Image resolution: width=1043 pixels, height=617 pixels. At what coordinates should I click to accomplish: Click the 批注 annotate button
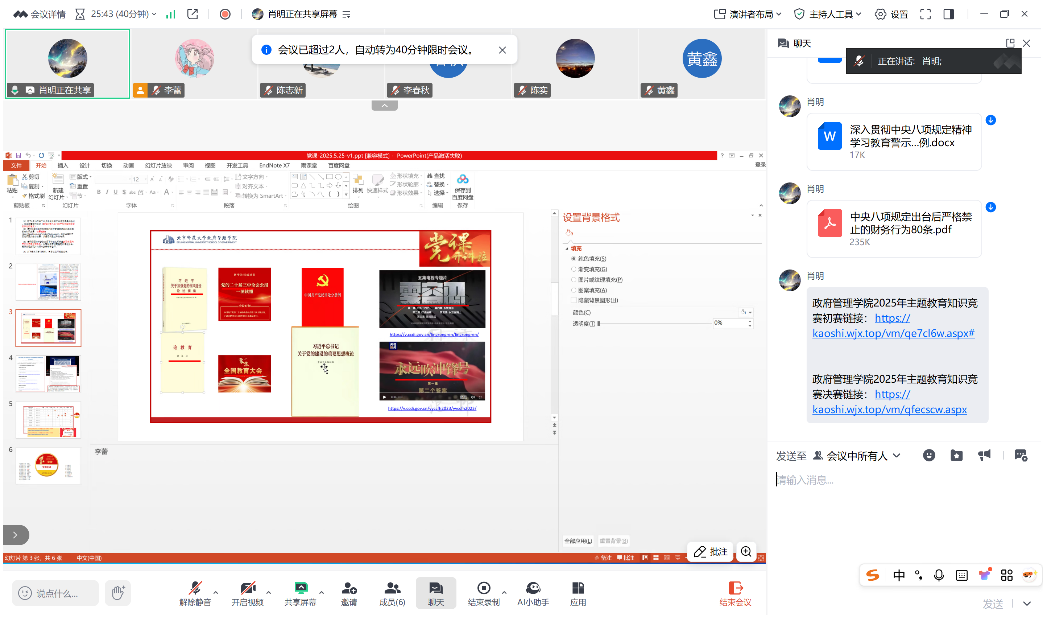coord(711,552)
